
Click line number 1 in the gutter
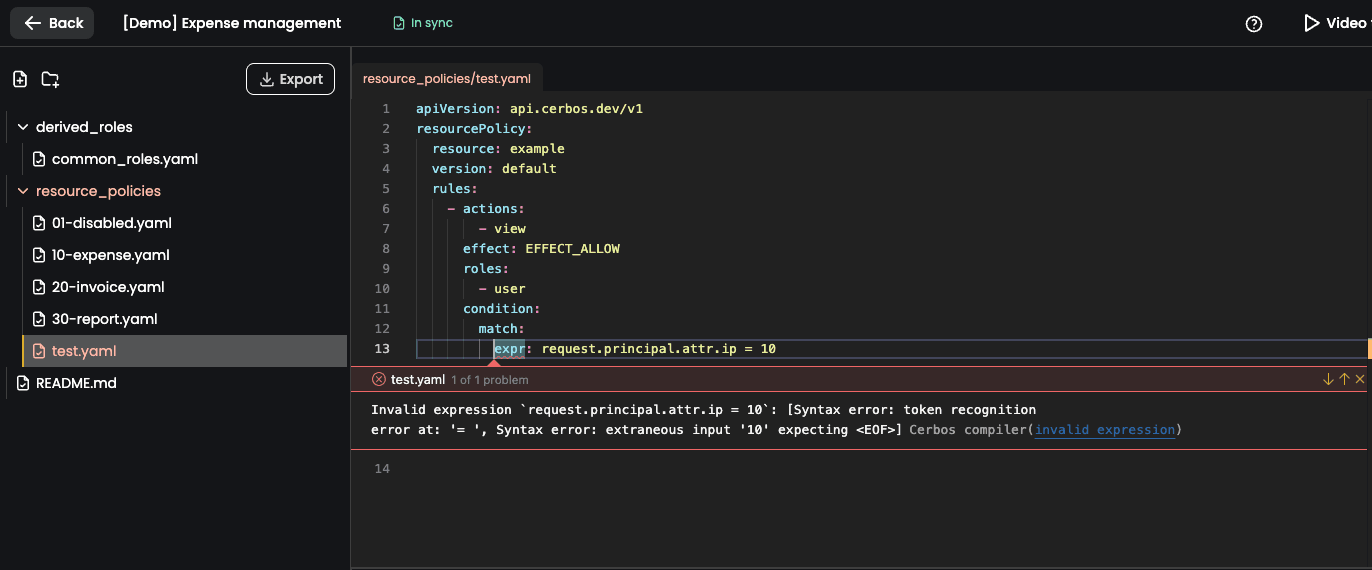[x=386, y=109]
